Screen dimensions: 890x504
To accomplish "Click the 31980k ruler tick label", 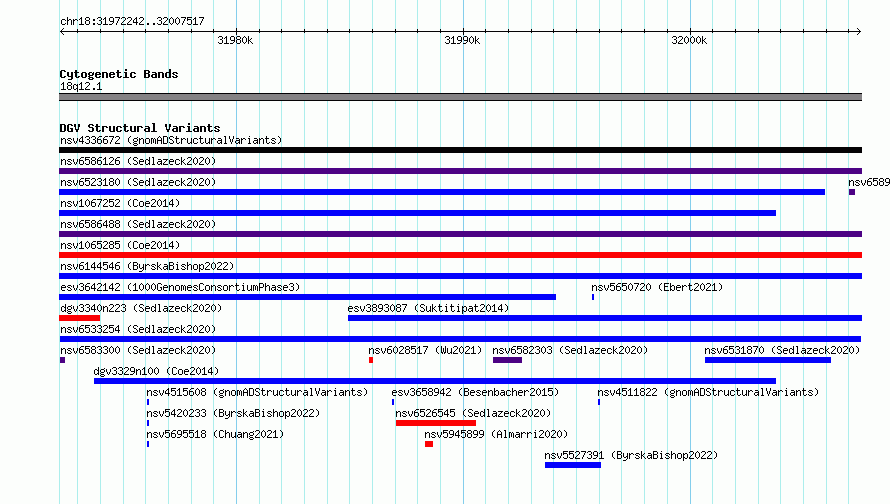I will (x=235, y=40).
